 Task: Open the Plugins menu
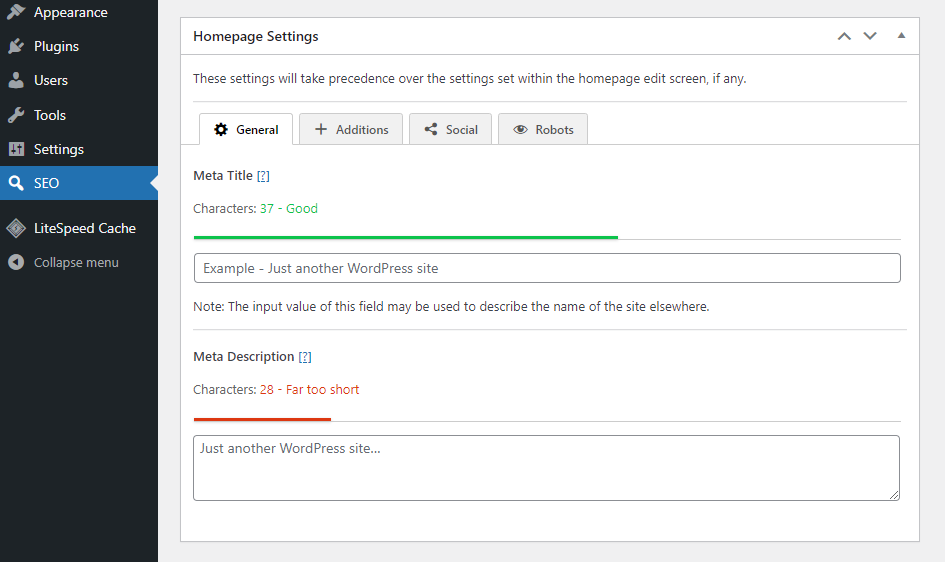79,46
